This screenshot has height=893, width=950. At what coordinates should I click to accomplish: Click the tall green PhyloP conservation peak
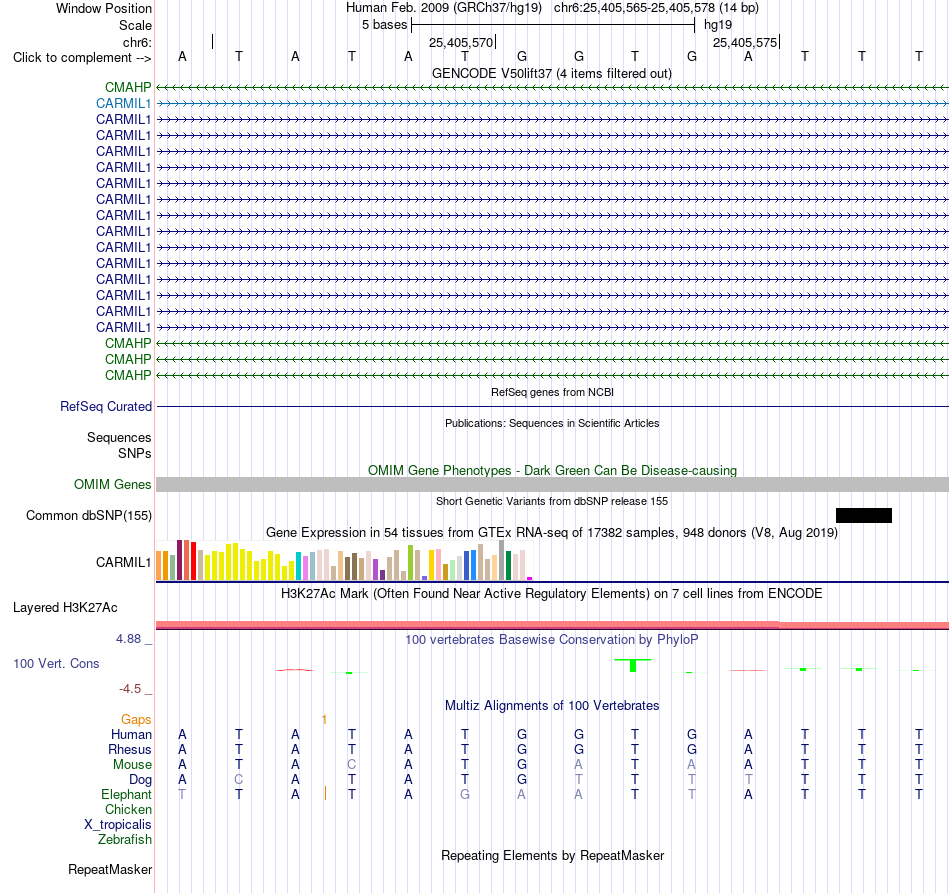point(633,665)
